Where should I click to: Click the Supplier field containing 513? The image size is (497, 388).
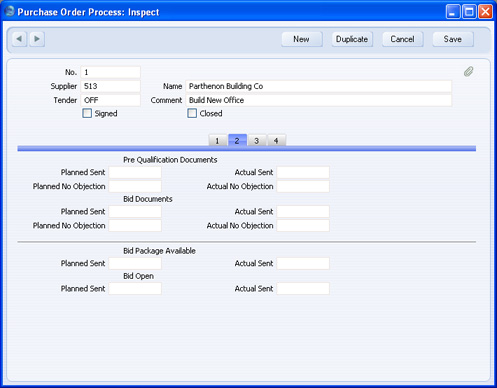(110, 86)
